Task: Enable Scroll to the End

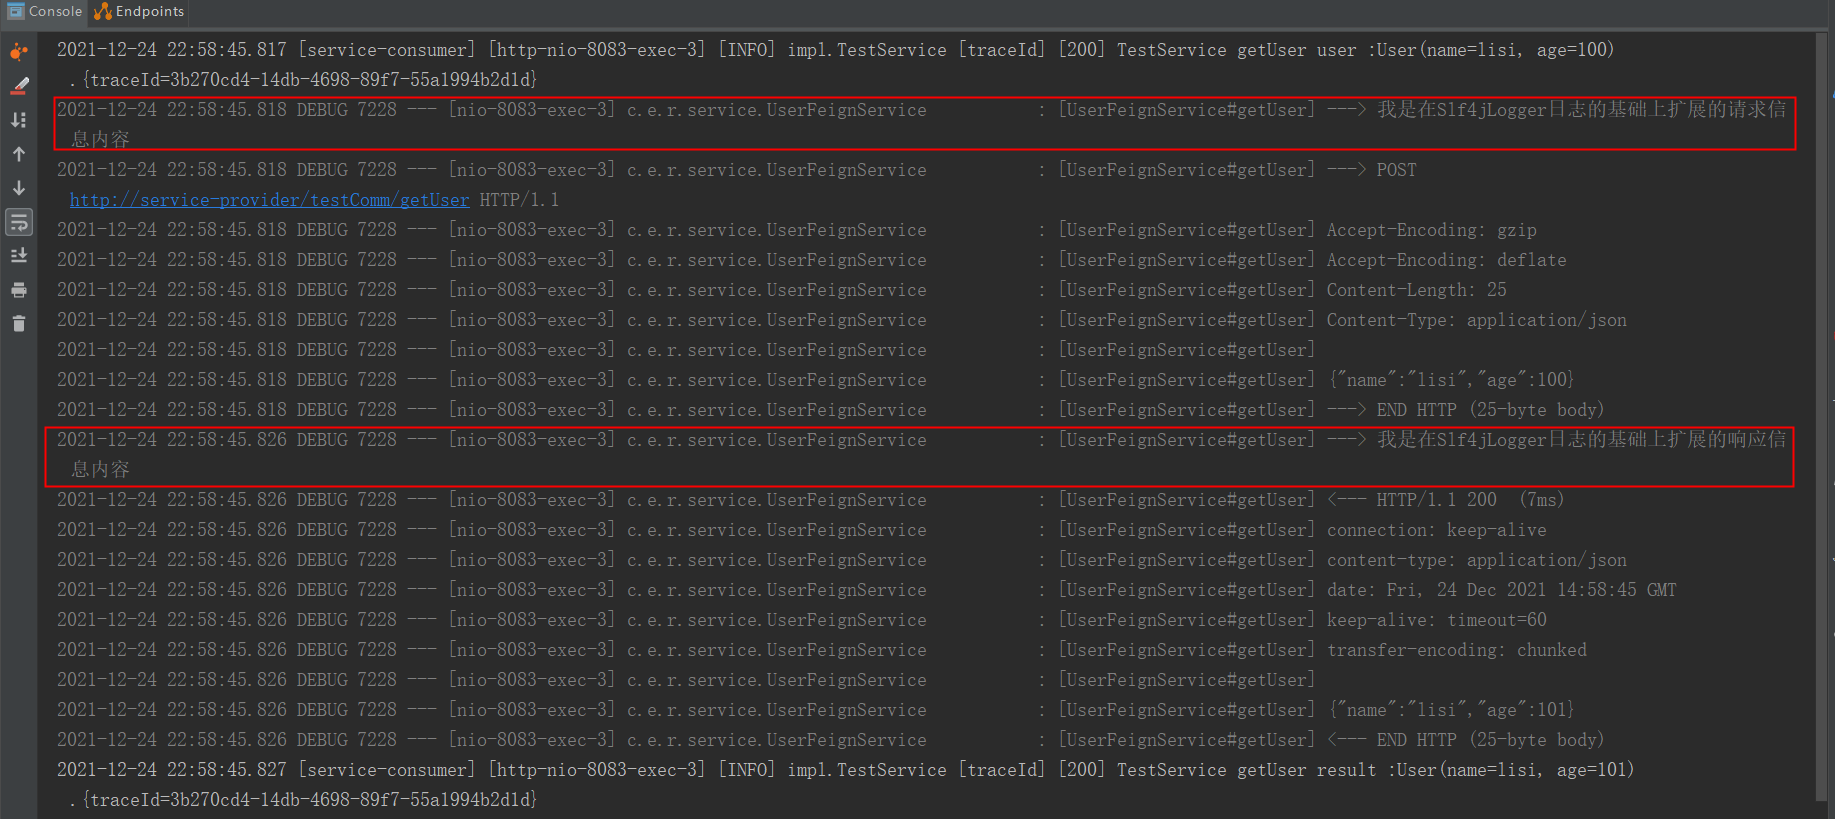Action: point(18,255)
